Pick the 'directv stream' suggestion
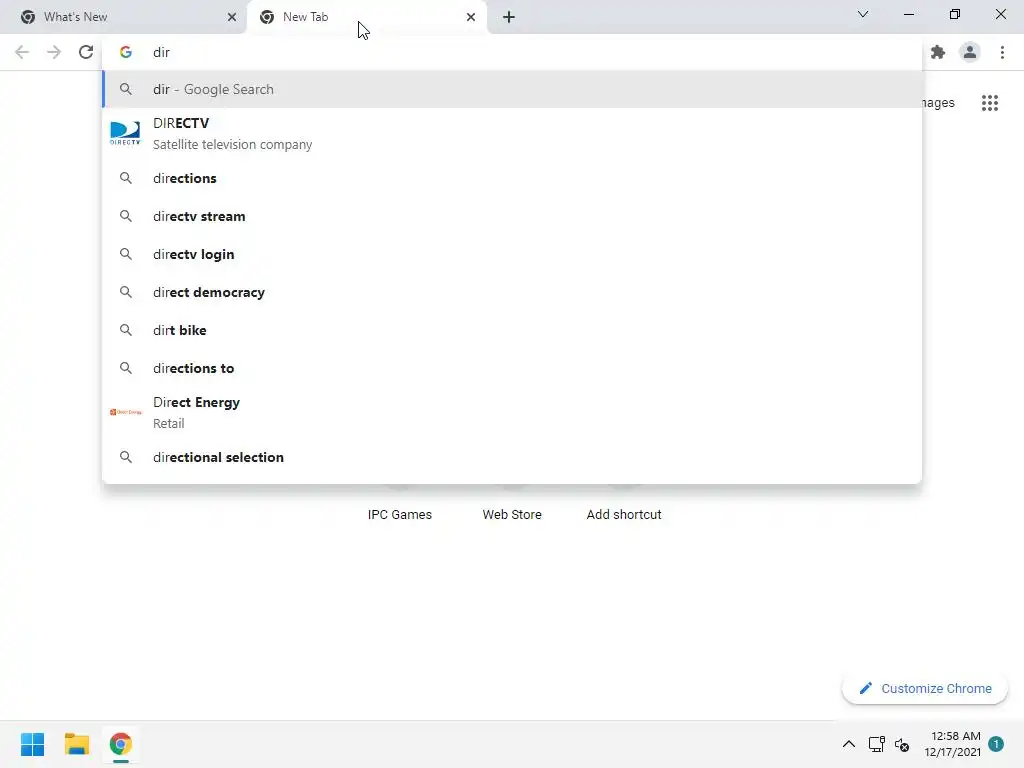Image resolution: width=1024 pixels, height=768 pixels. (x=513, y=216)
